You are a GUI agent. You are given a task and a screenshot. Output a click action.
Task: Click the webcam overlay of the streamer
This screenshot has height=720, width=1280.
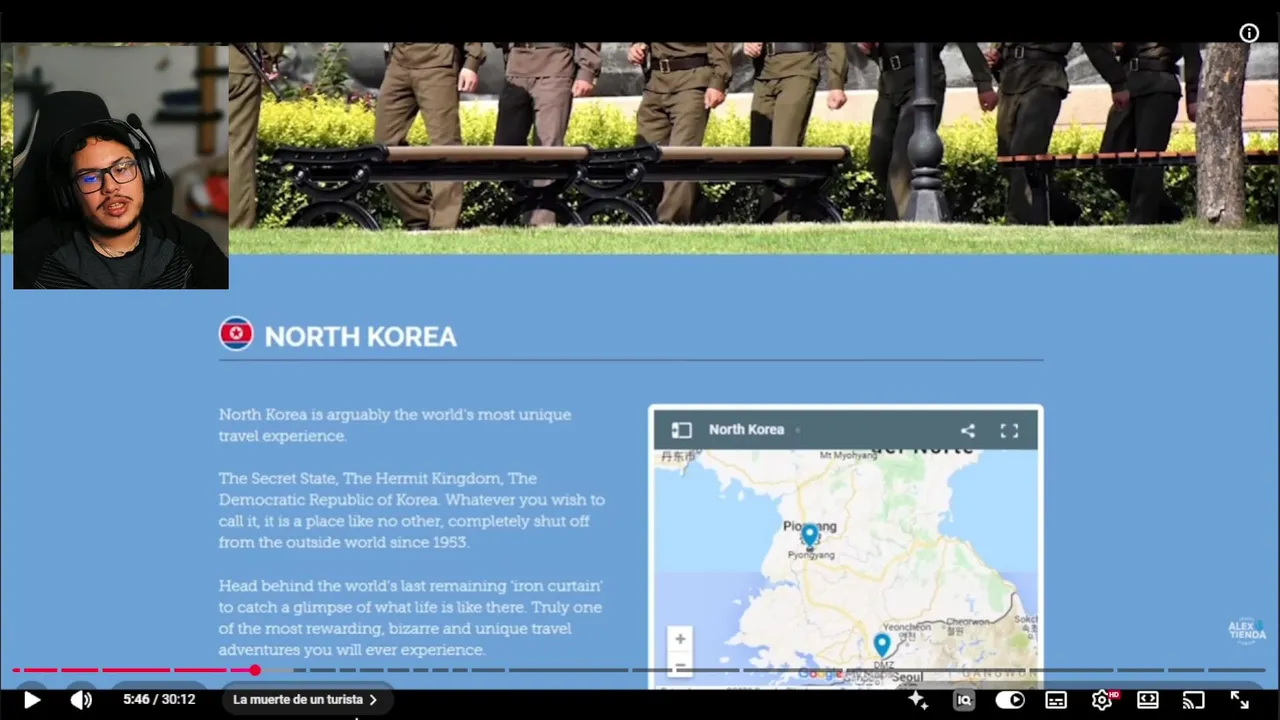[x=121, y=167]
